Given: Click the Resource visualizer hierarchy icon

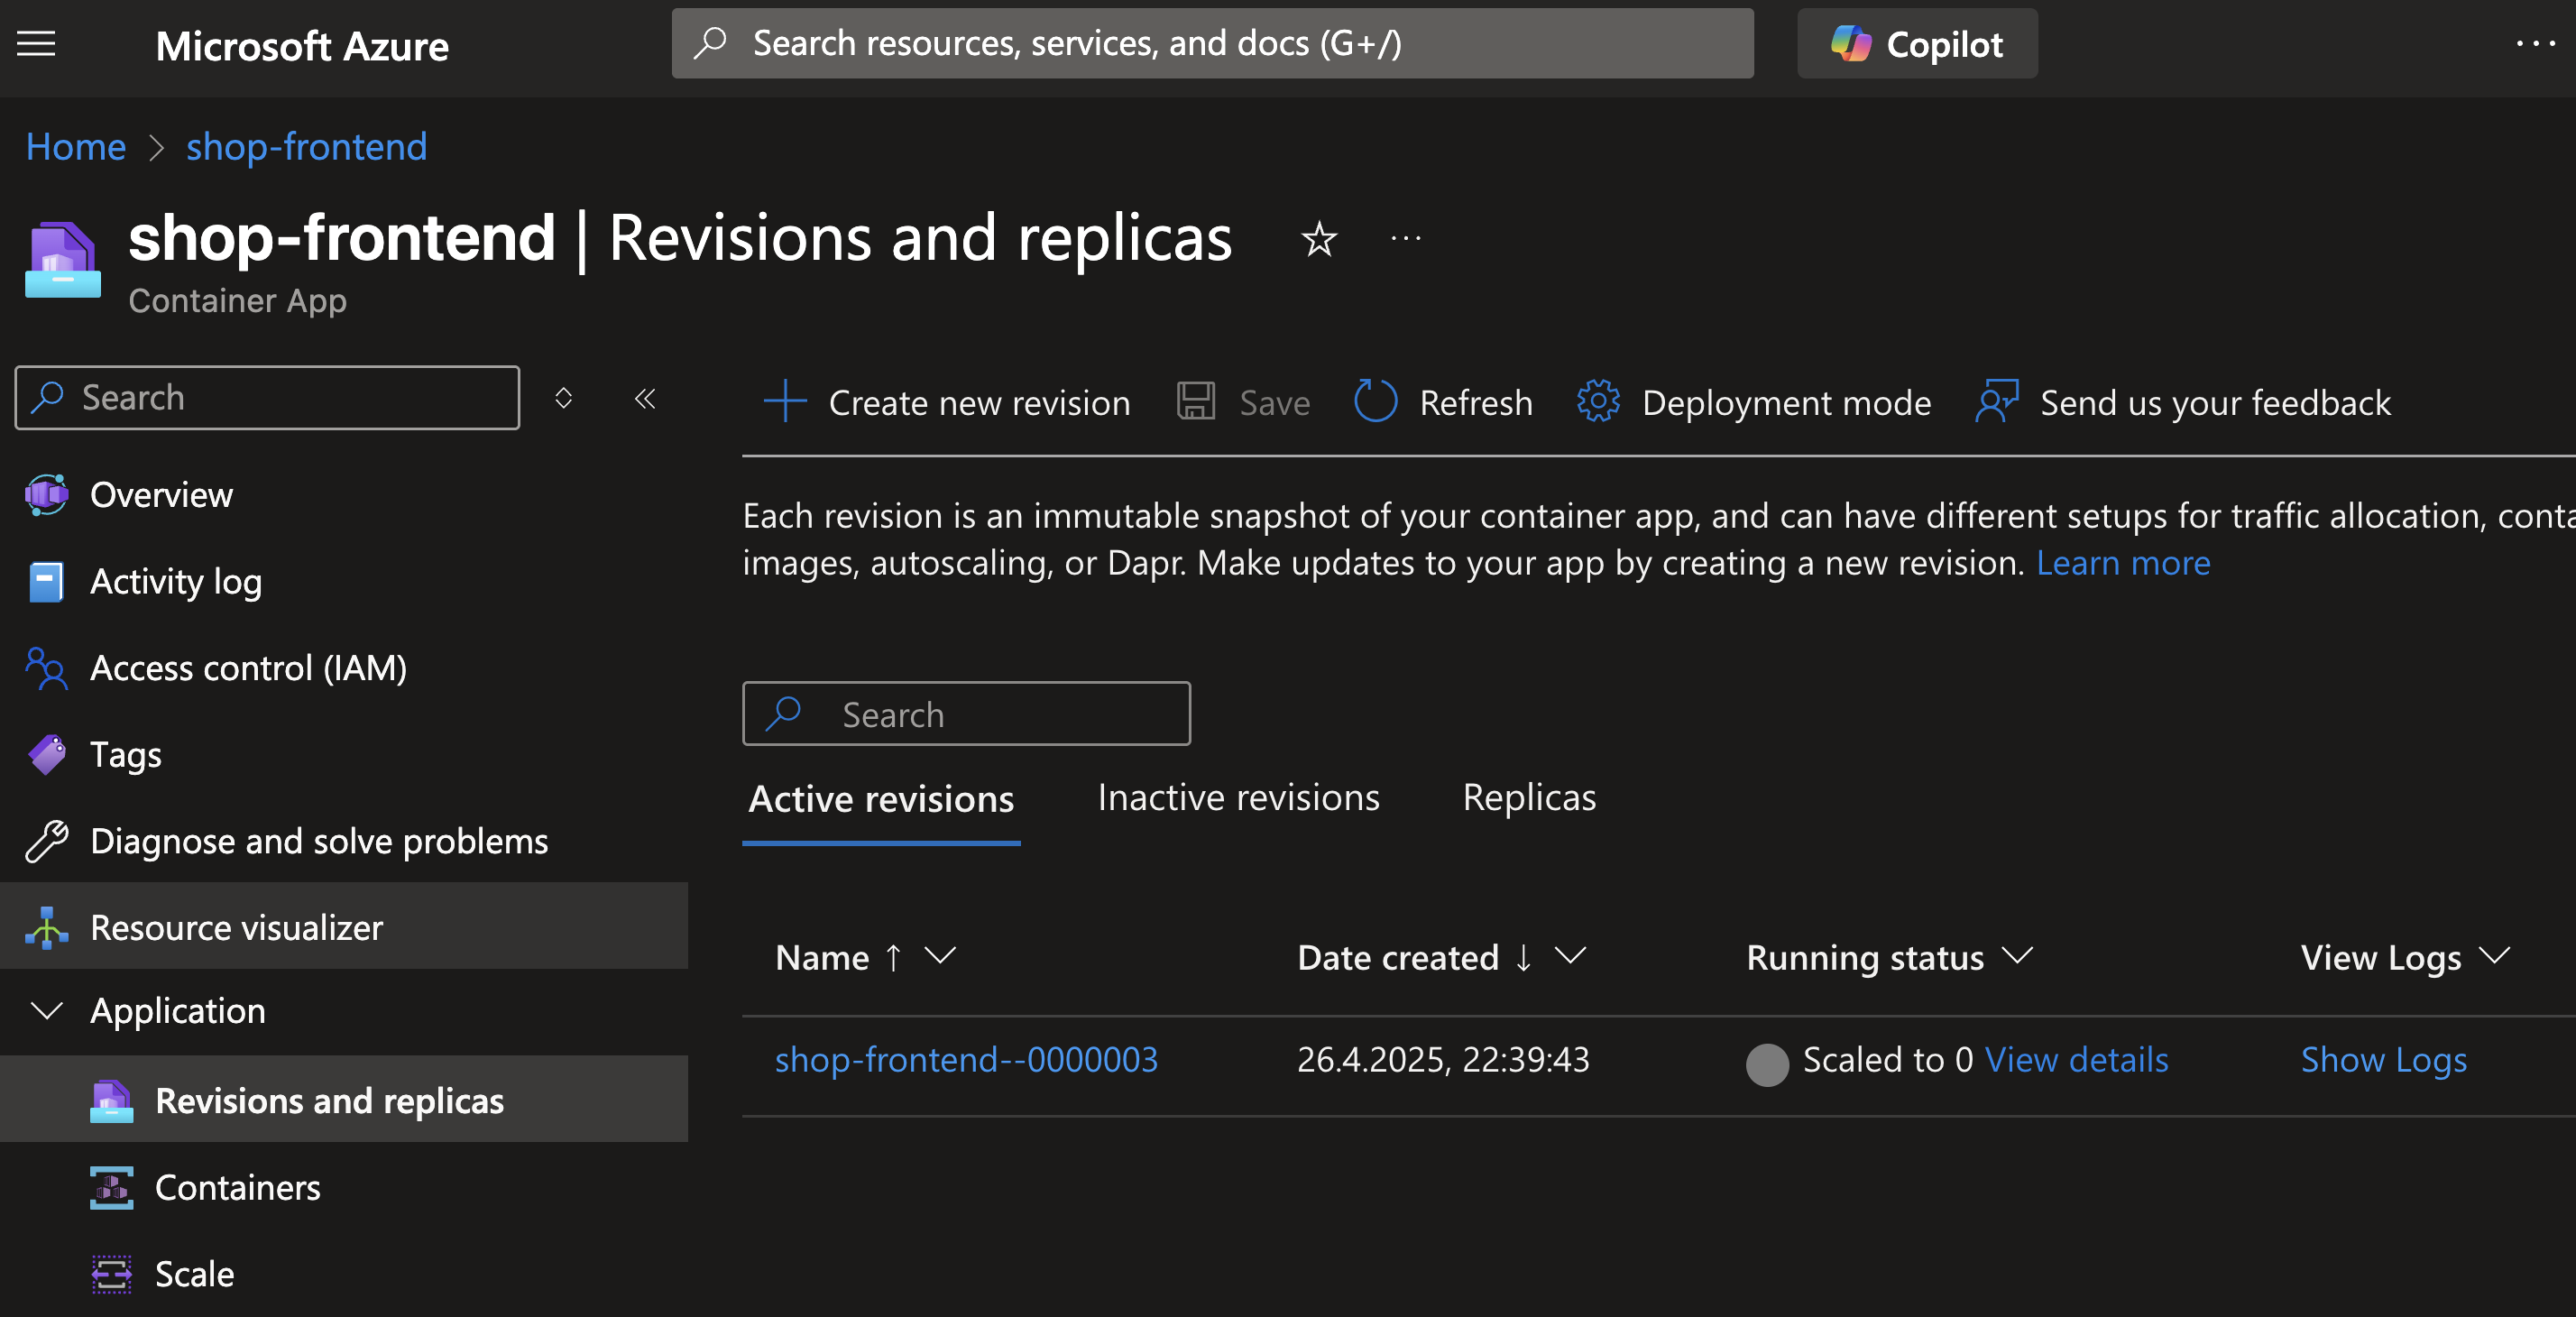Looking at the screenshot, I should (x=46, y=927).
